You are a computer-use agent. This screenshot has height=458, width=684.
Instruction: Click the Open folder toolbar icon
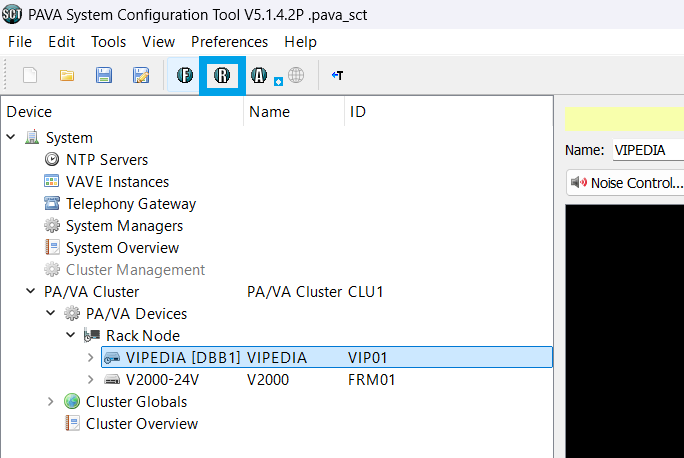click(x=67, y=75)
